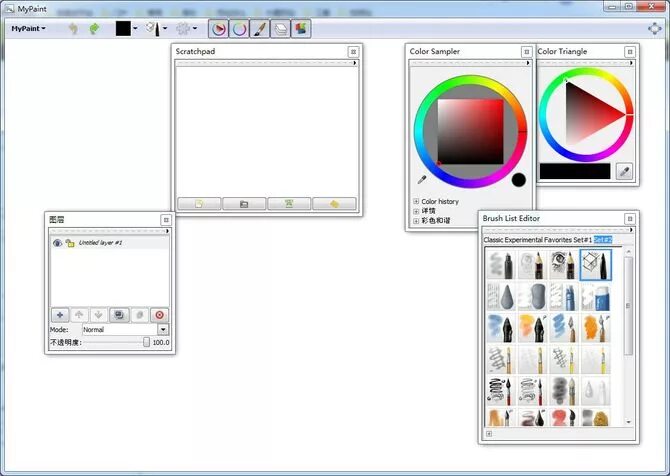Click the brush settings gear icon
The width and height of the screenshot is (670, 476).
tap(183, 29)
